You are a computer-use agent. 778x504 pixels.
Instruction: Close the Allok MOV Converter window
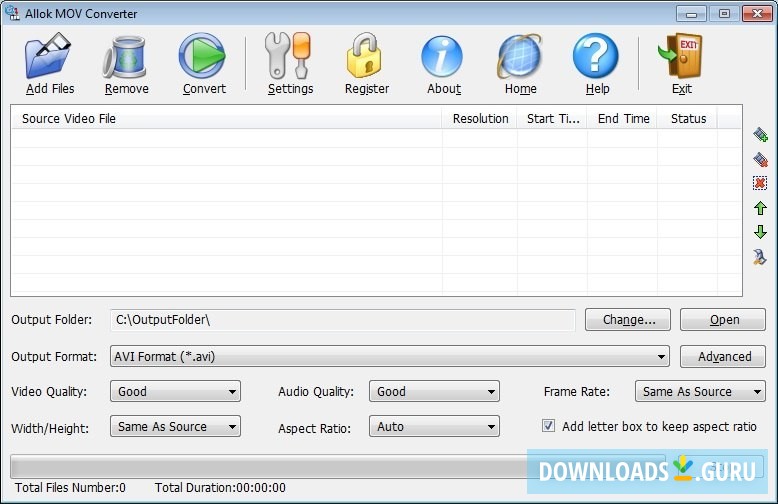coord(757,13)
